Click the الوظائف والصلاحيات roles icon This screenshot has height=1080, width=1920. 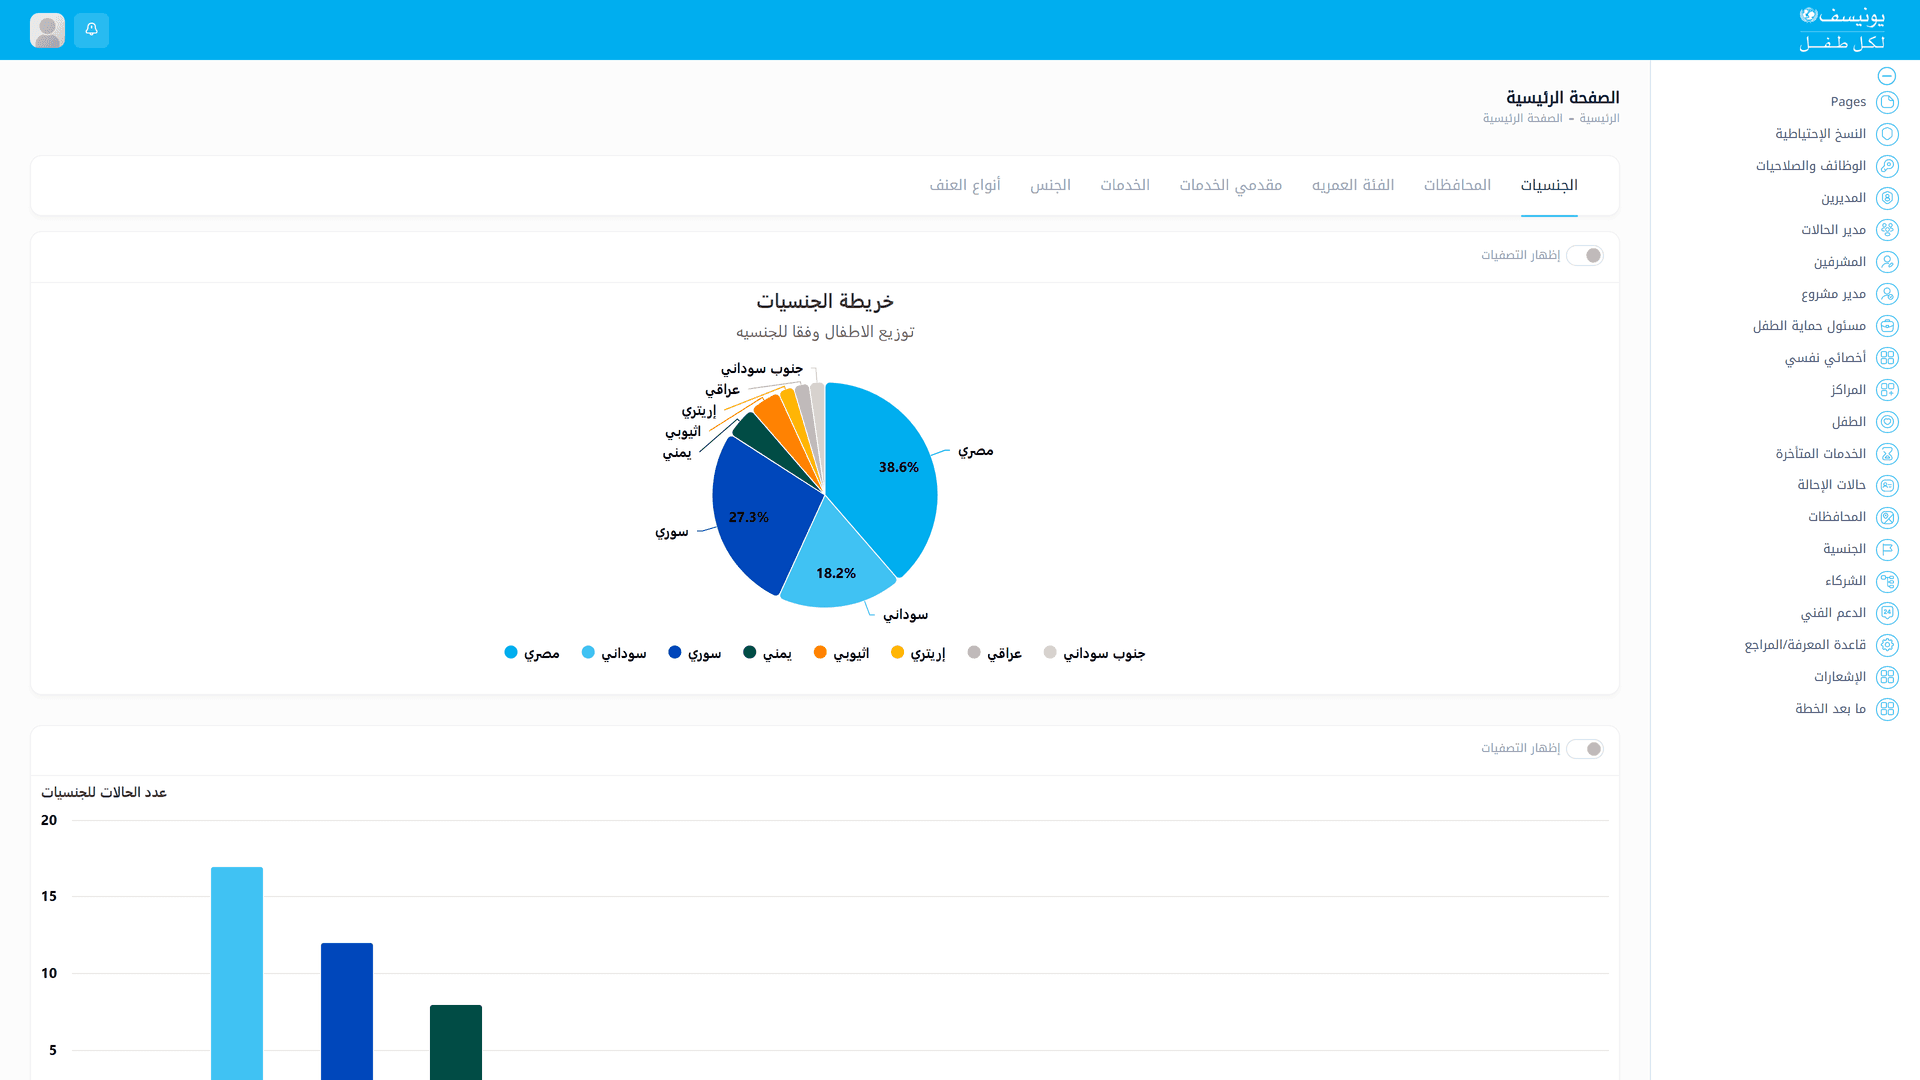[x=1887, y=166]
